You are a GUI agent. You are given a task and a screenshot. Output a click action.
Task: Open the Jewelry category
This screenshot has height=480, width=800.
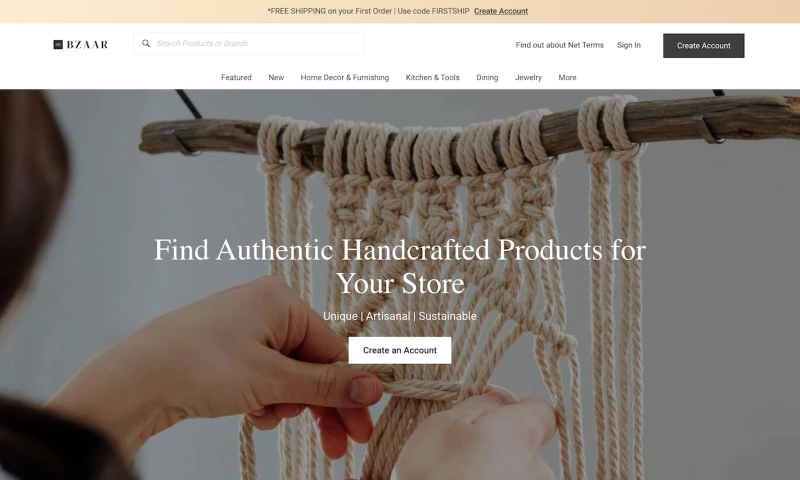click(x=528, y=78)
